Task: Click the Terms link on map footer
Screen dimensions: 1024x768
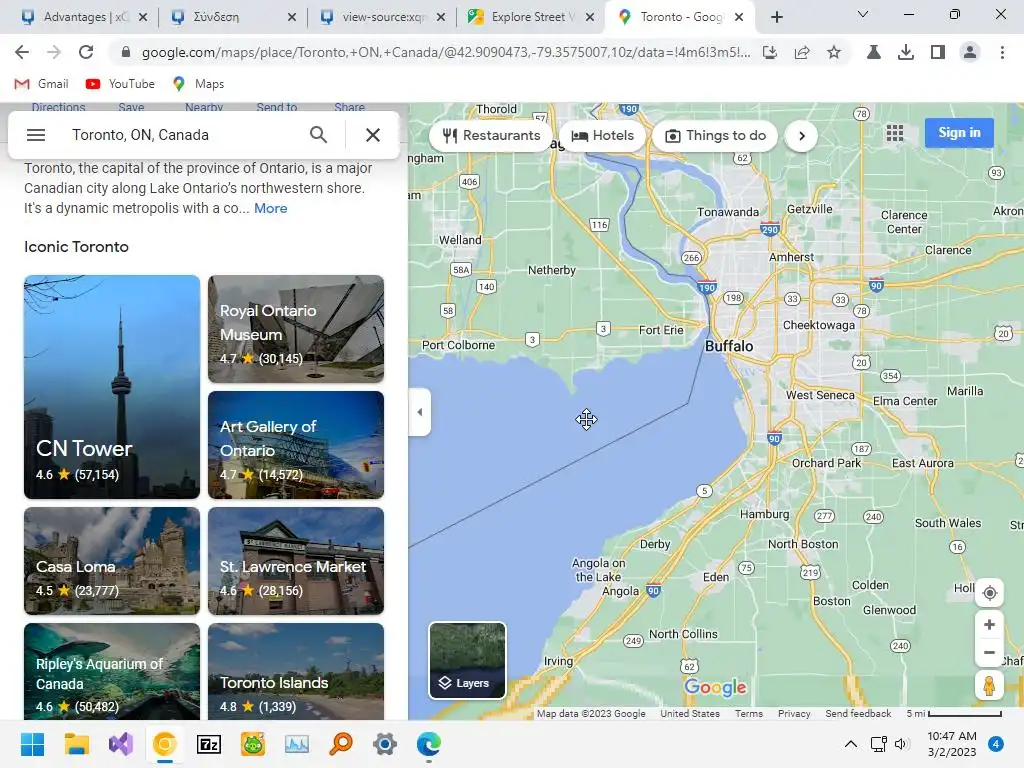Action: coord(748,714)
